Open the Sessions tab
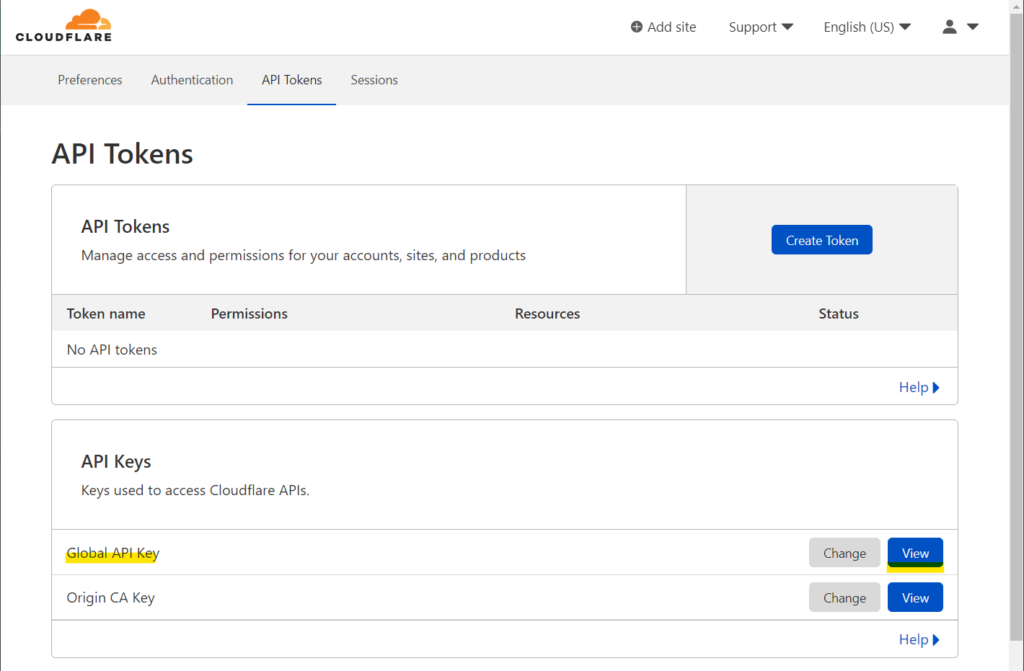 pos(374,80)
